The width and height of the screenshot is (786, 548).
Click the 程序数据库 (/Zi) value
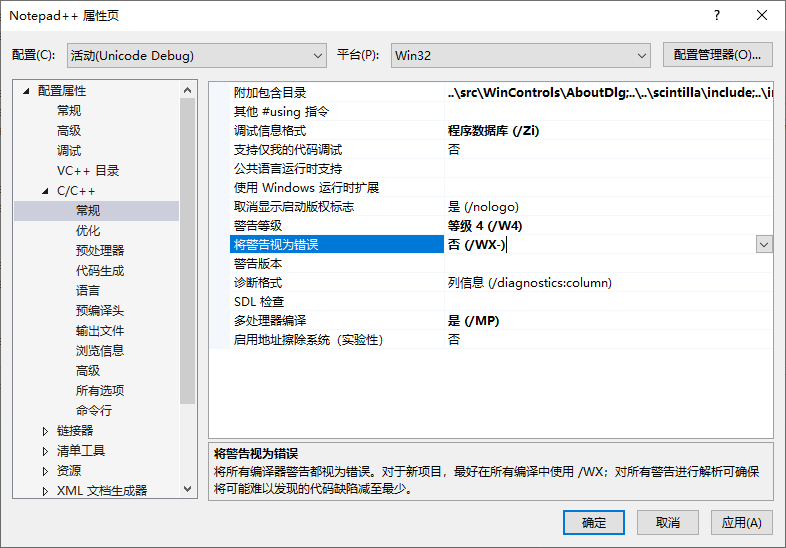[493, 131]
